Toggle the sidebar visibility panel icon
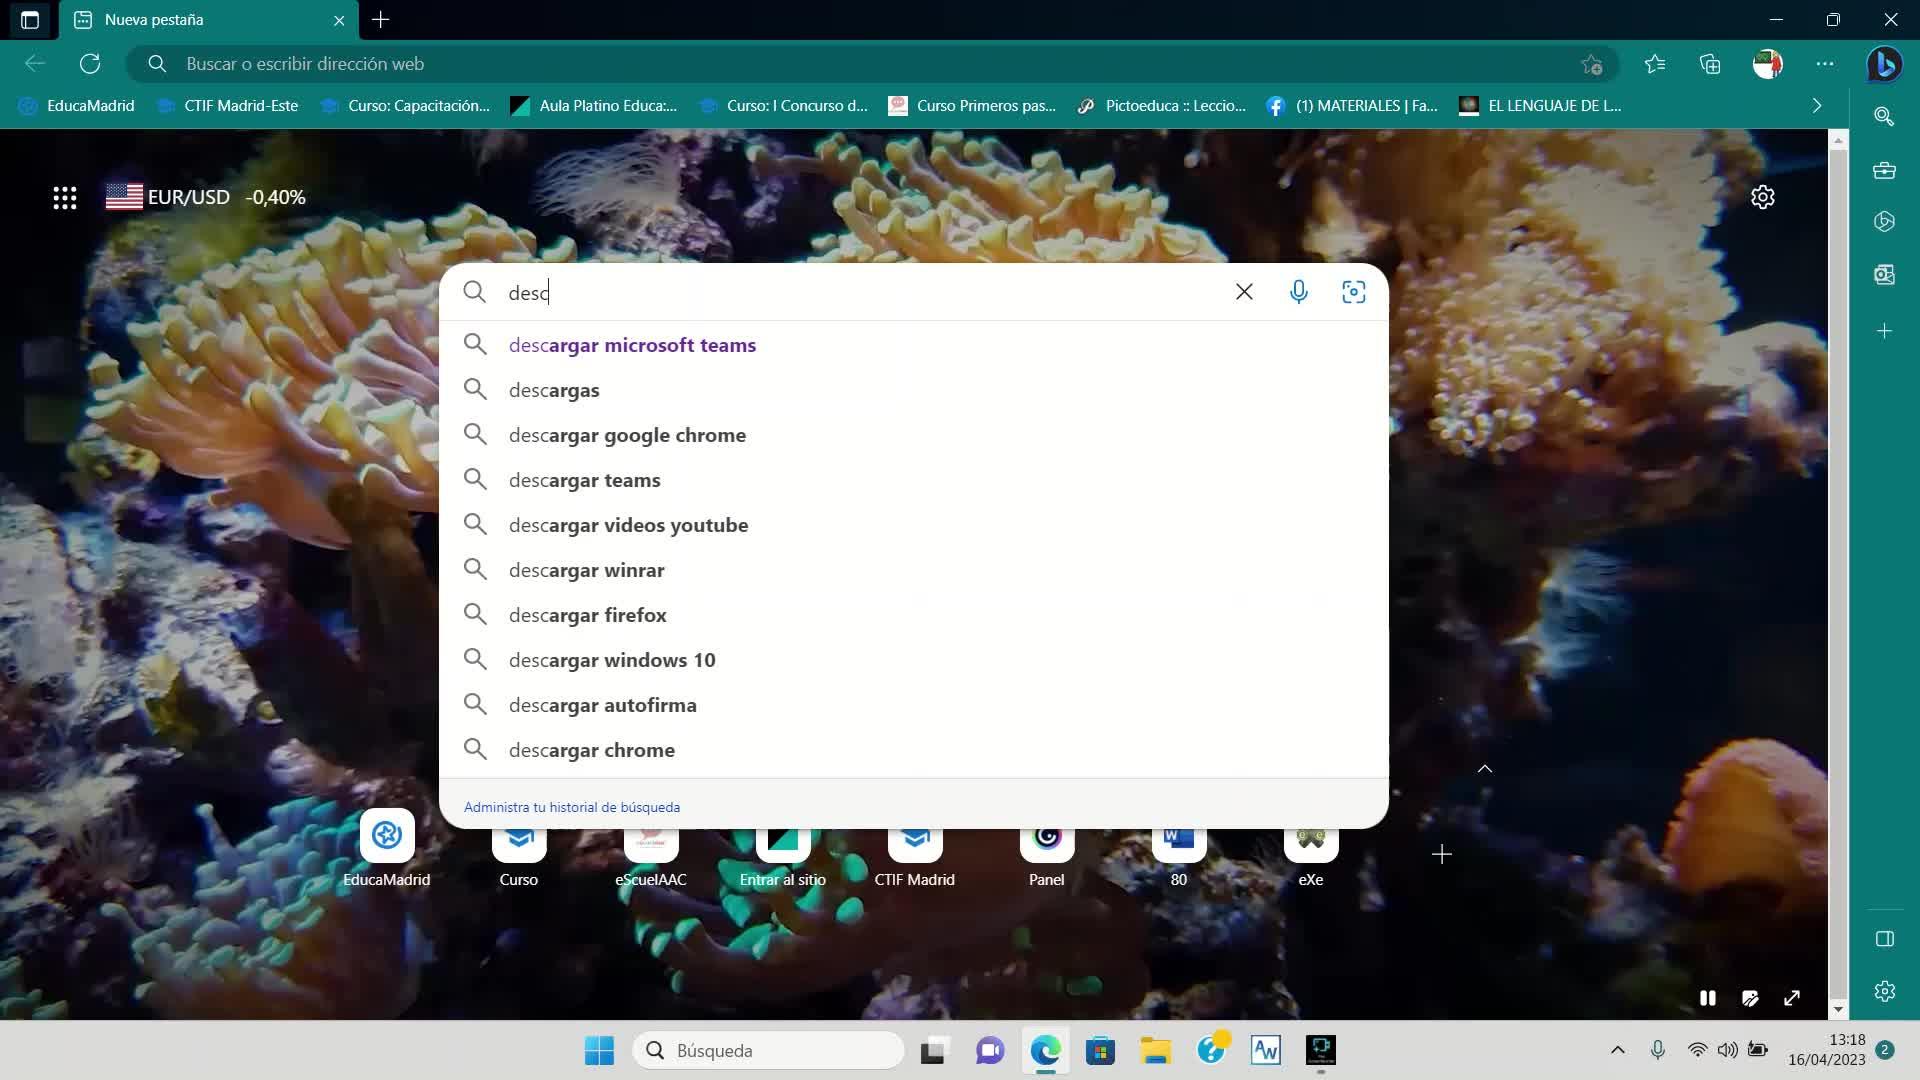The width and height of the screenshot is (1920, 1080). tap(1884, 939)
